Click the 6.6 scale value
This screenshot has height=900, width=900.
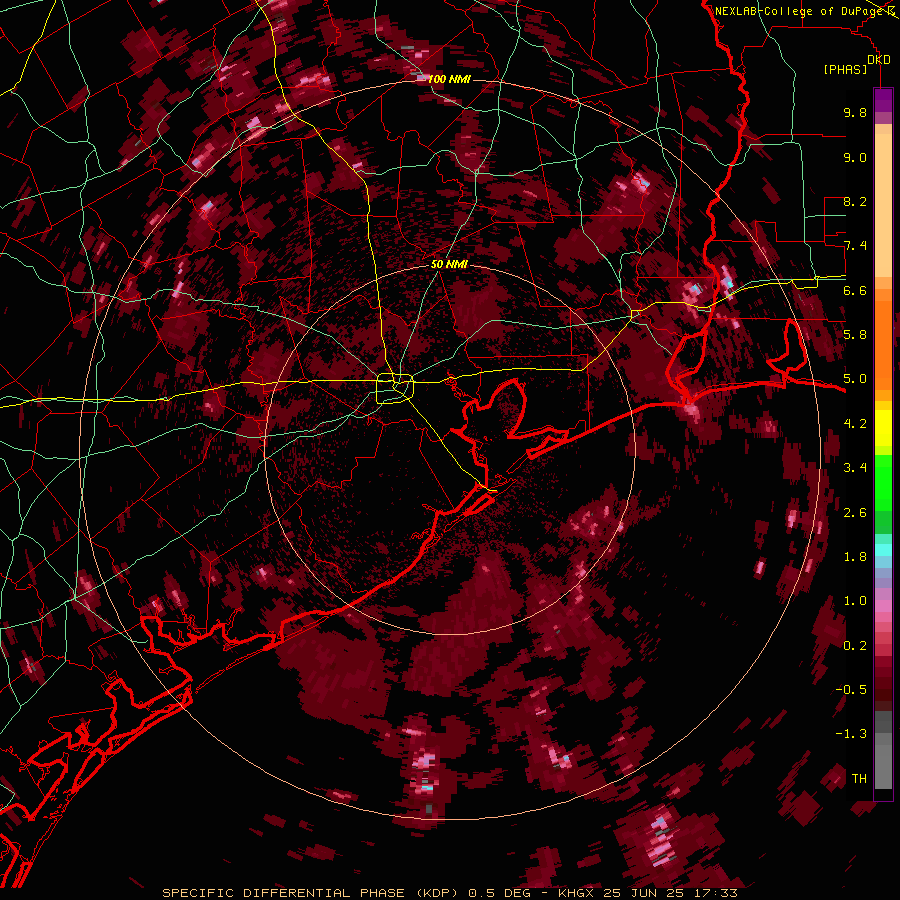pos(855,290)
